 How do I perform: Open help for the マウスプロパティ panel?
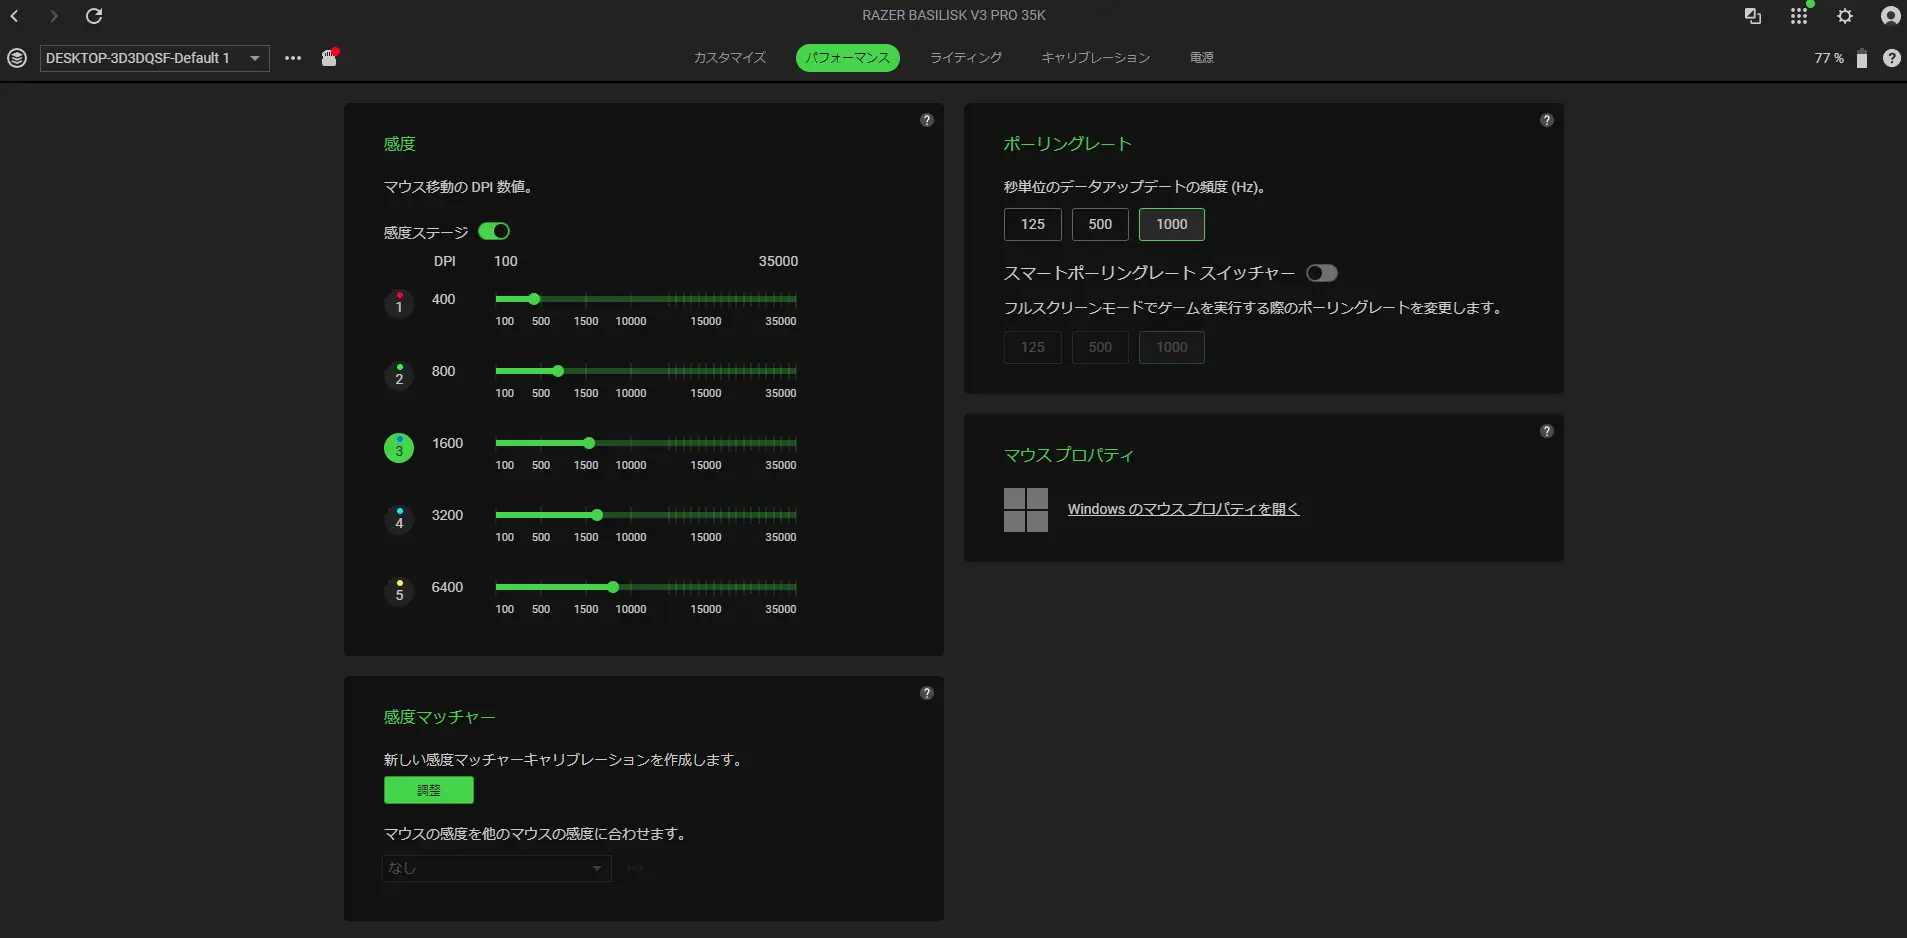tap(1547, 431)
